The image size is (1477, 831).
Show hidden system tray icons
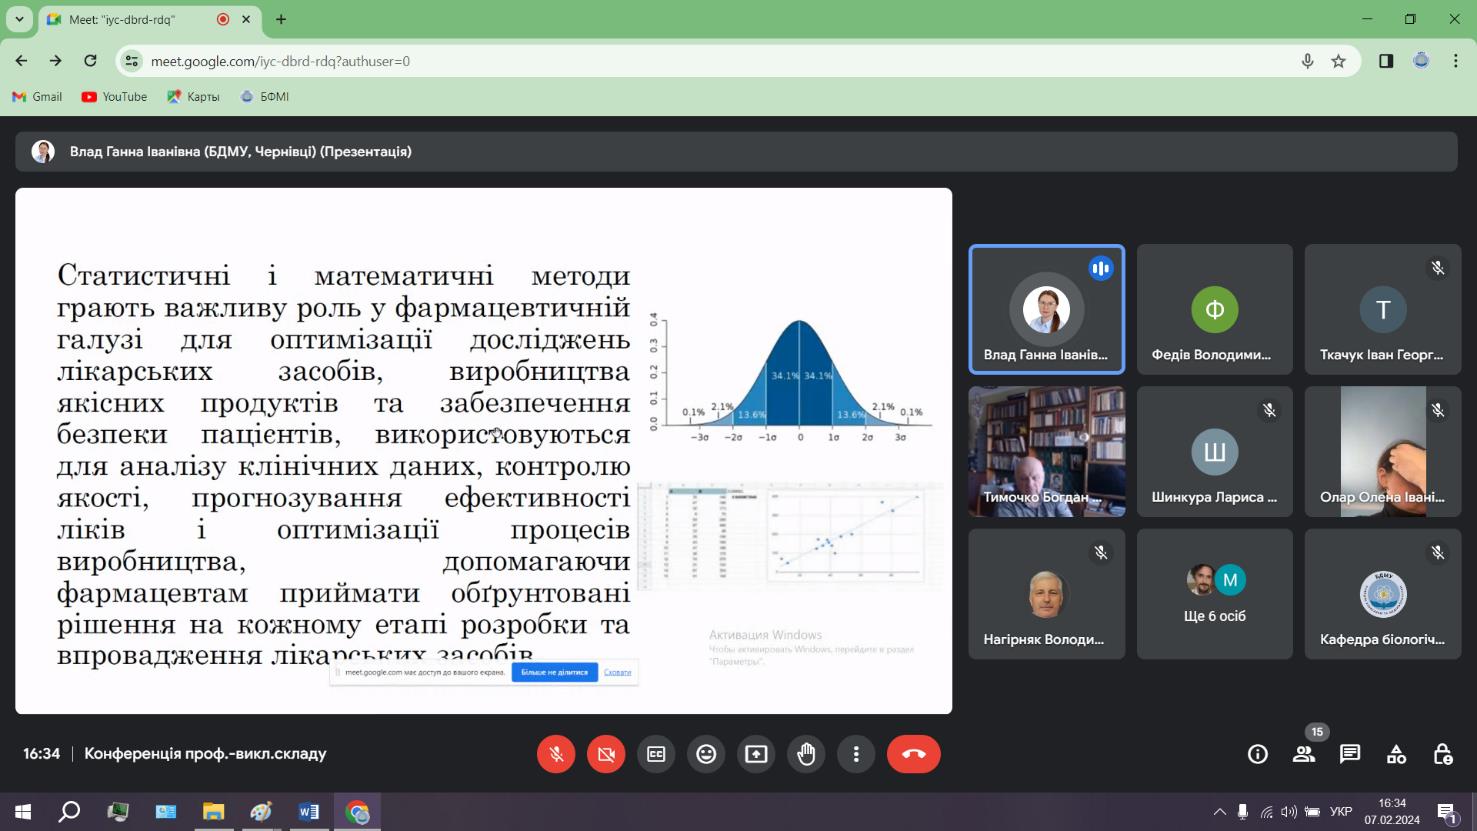[1219, 812]
